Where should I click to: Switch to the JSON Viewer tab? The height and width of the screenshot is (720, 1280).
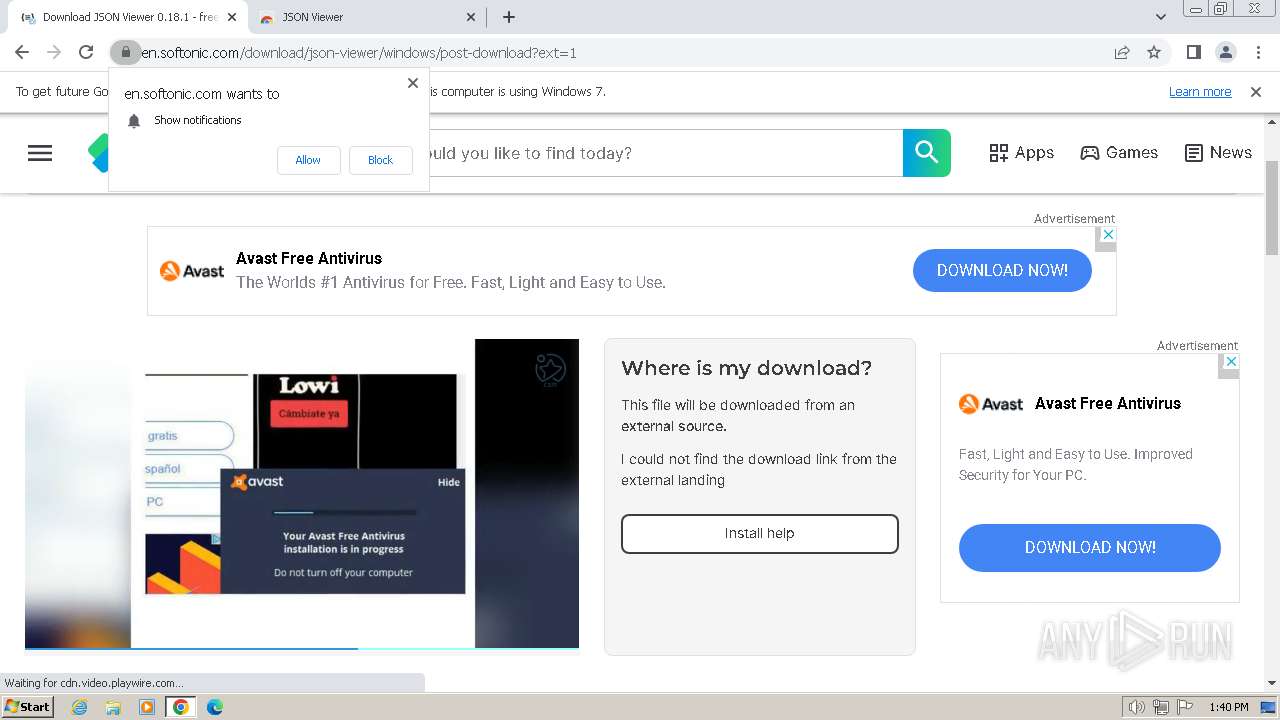(x=365, y=17)
